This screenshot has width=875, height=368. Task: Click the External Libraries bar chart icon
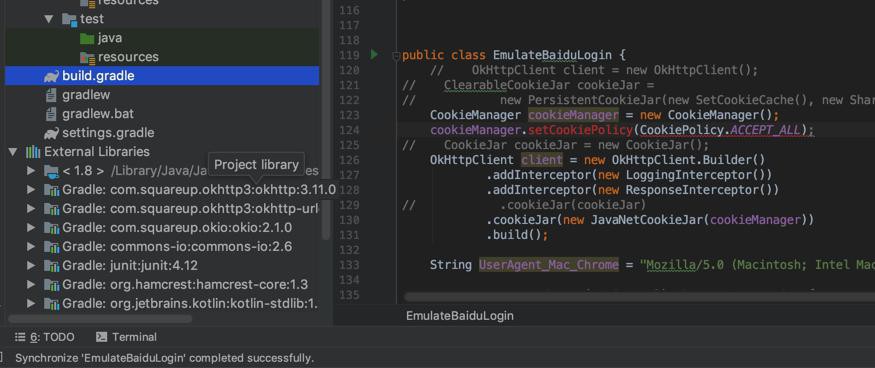coord(33,152)
